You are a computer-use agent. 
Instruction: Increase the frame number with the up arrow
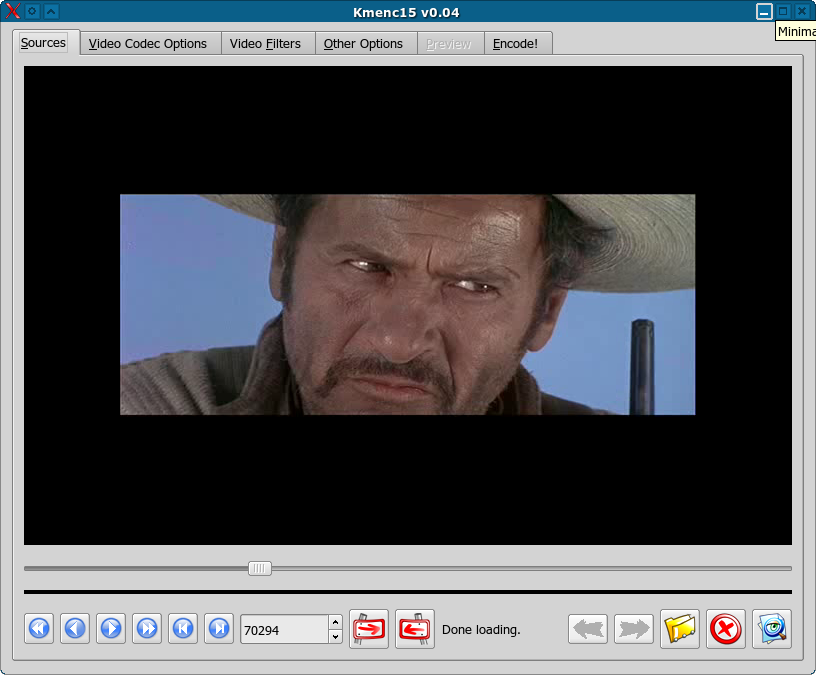pyautogui.click(x=336, y=622)
